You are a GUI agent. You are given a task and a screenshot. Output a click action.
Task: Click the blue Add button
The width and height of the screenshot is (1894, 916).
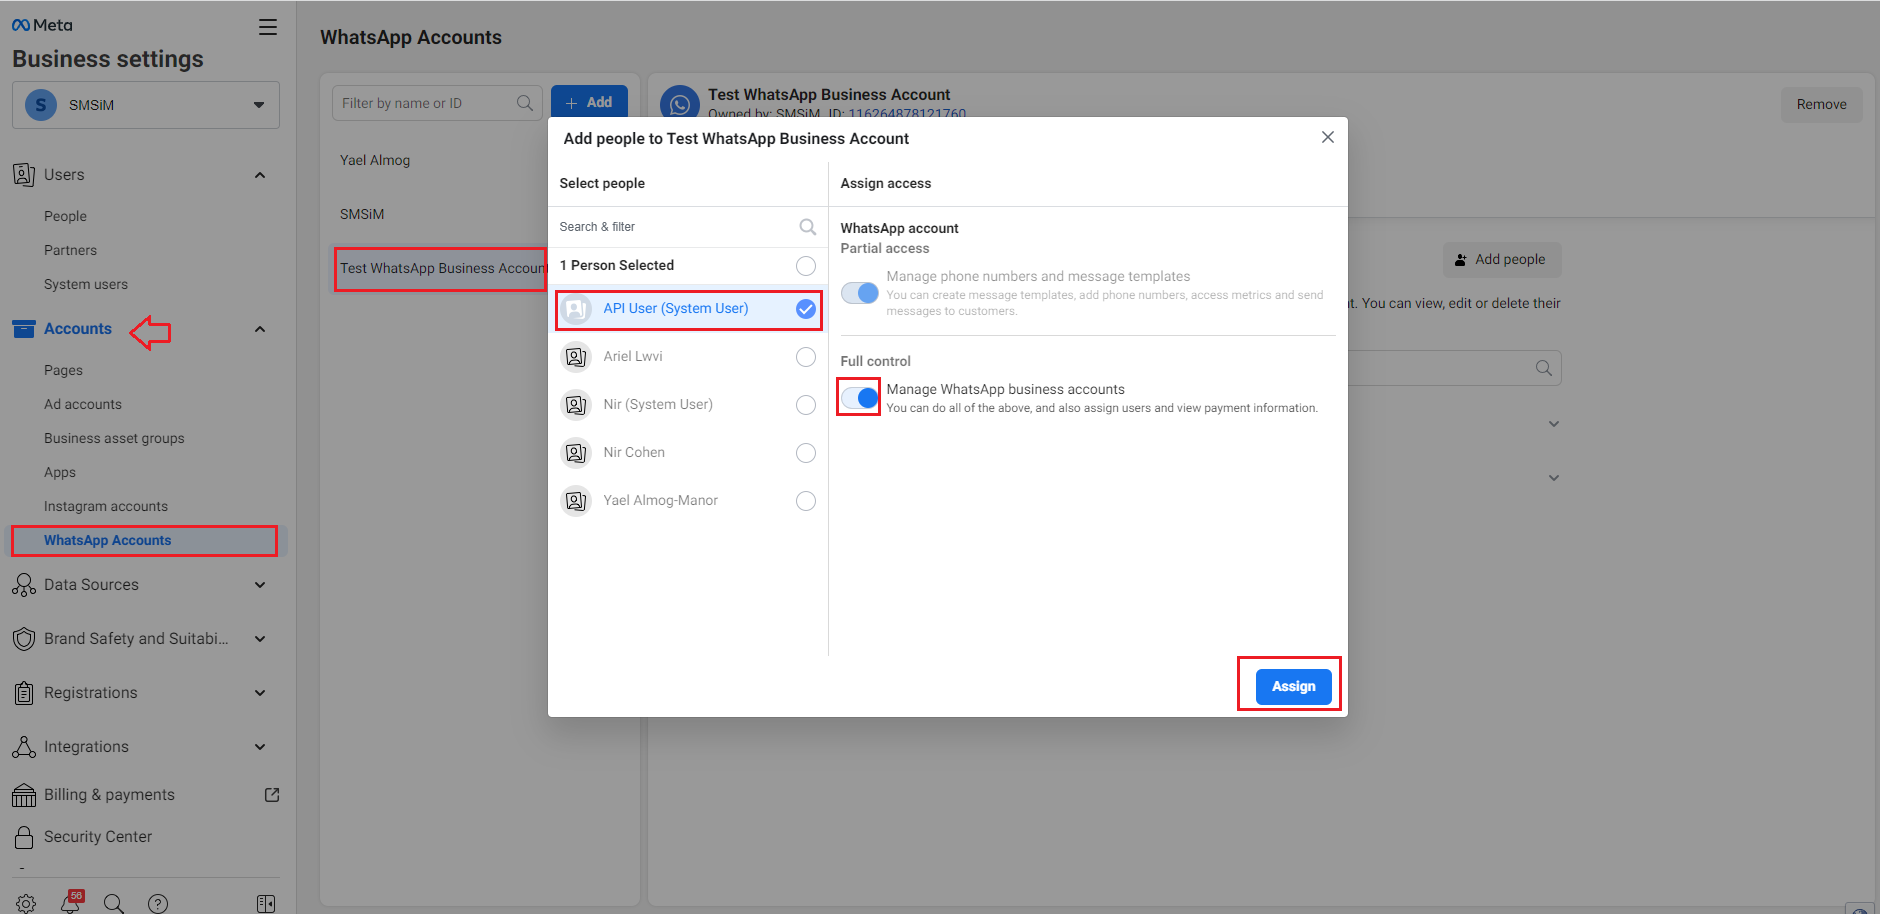point(589,103)
